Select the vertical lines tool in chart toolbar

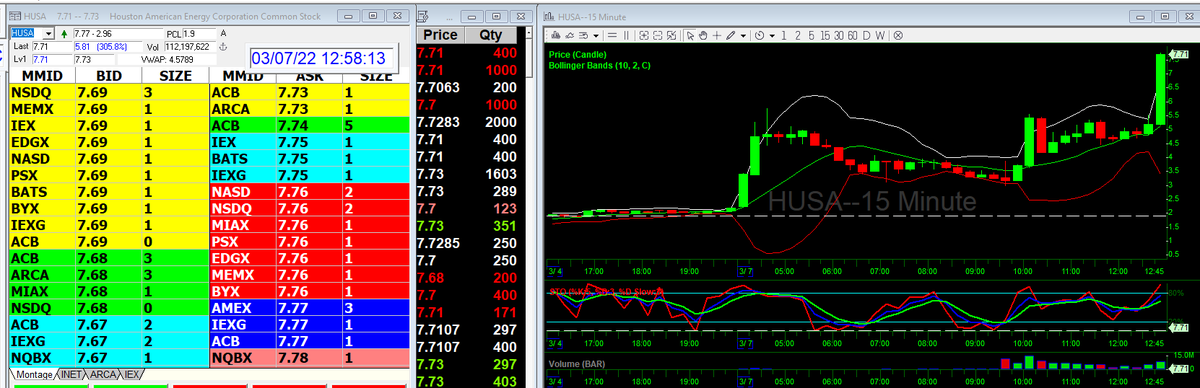(x=626, y=35)
